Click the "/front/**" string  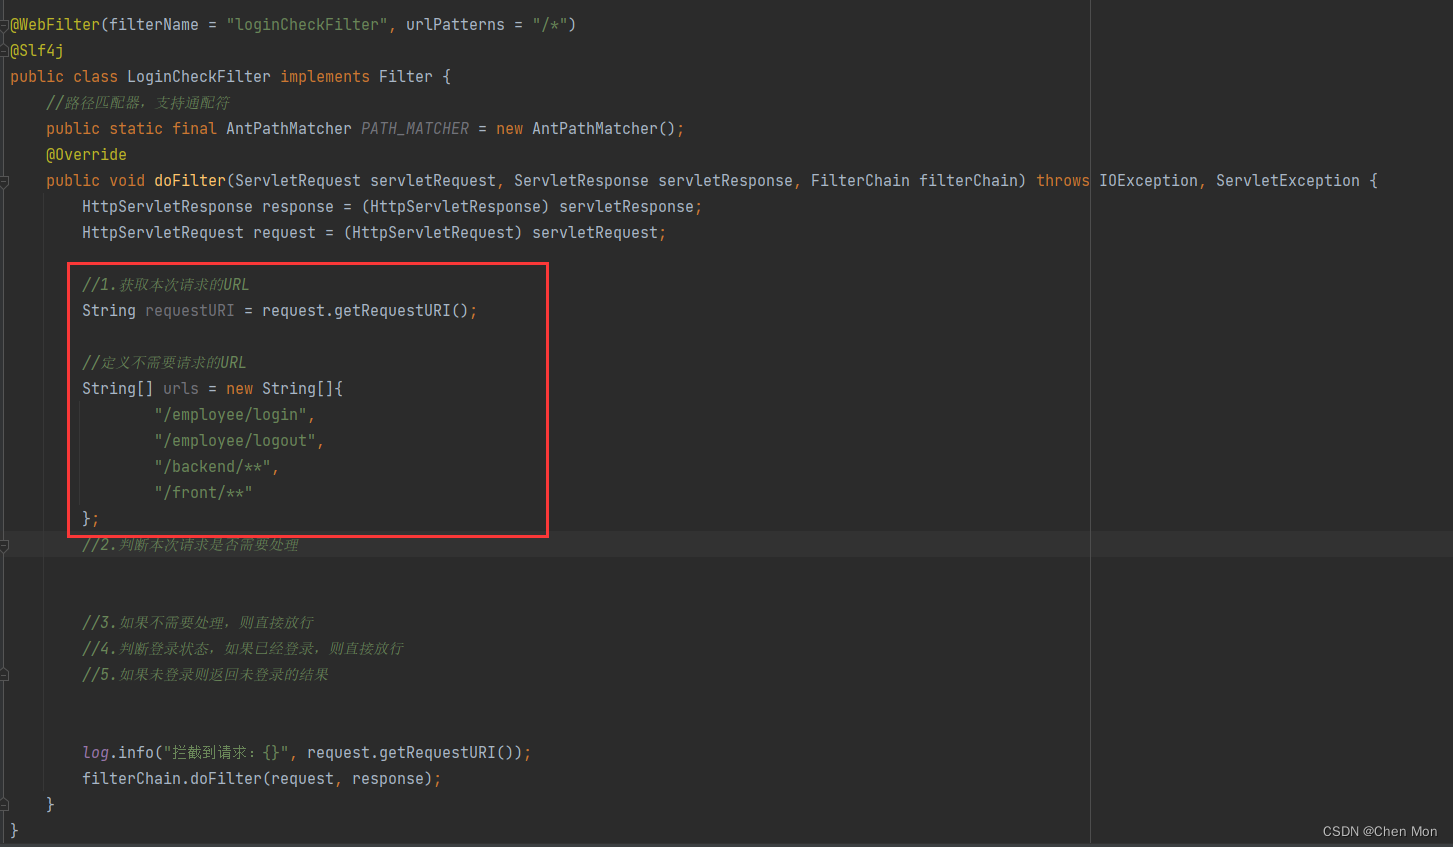click(x=203, y=492)
